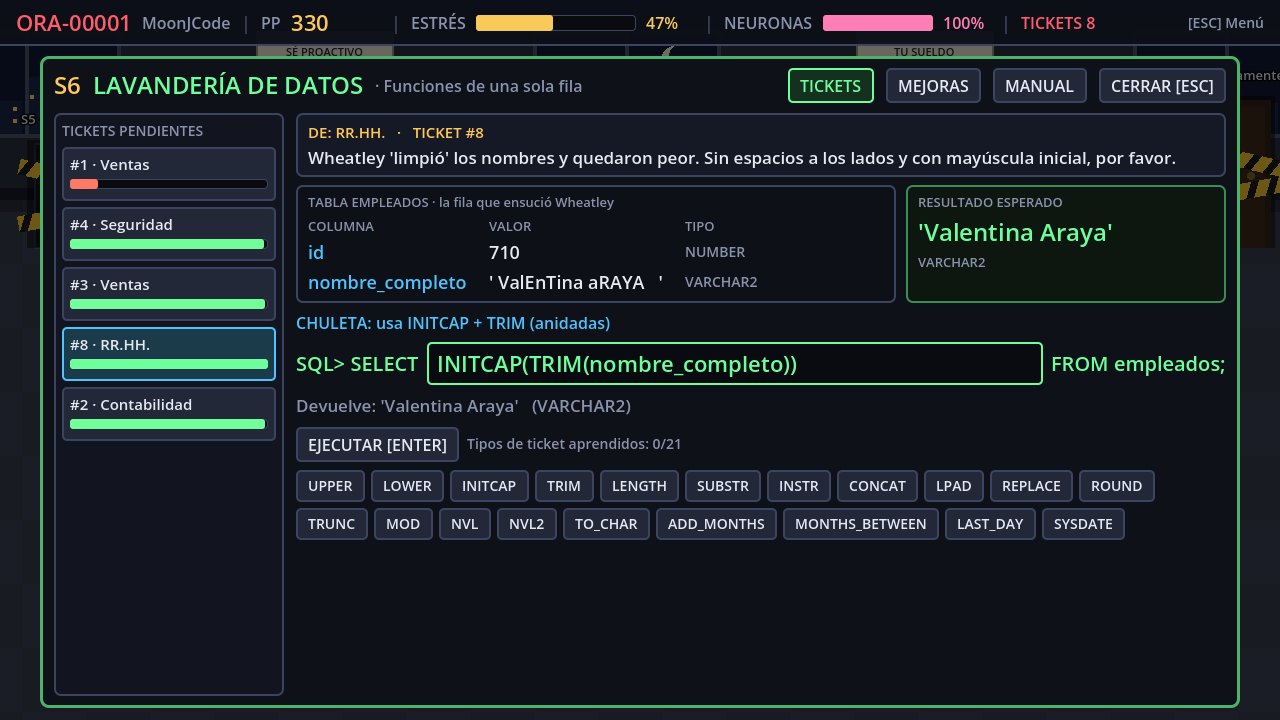The width and height of the screenshot is (1280, 720).
Task: Insert the LAST_DAY function
Action: pos(990,524)
